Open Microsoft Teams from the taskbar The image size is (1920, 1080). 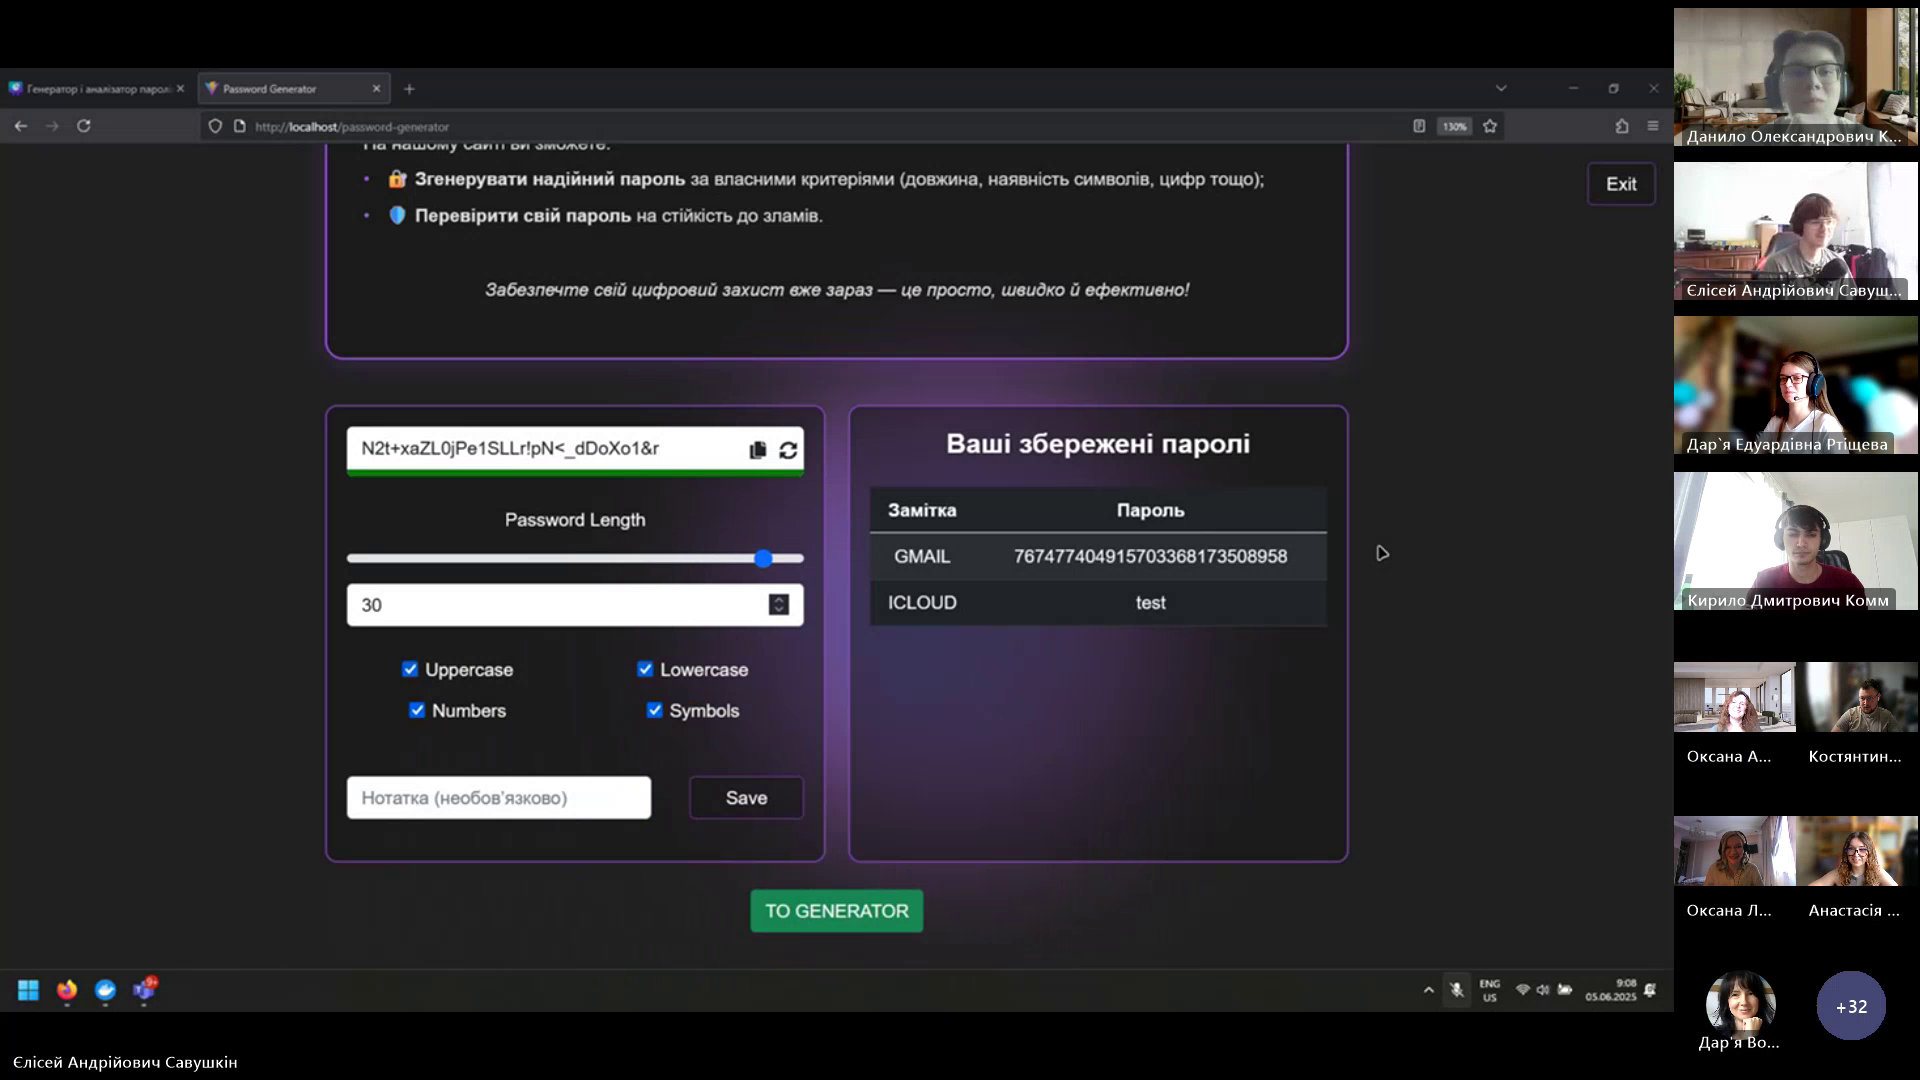[x=144, y=990]
